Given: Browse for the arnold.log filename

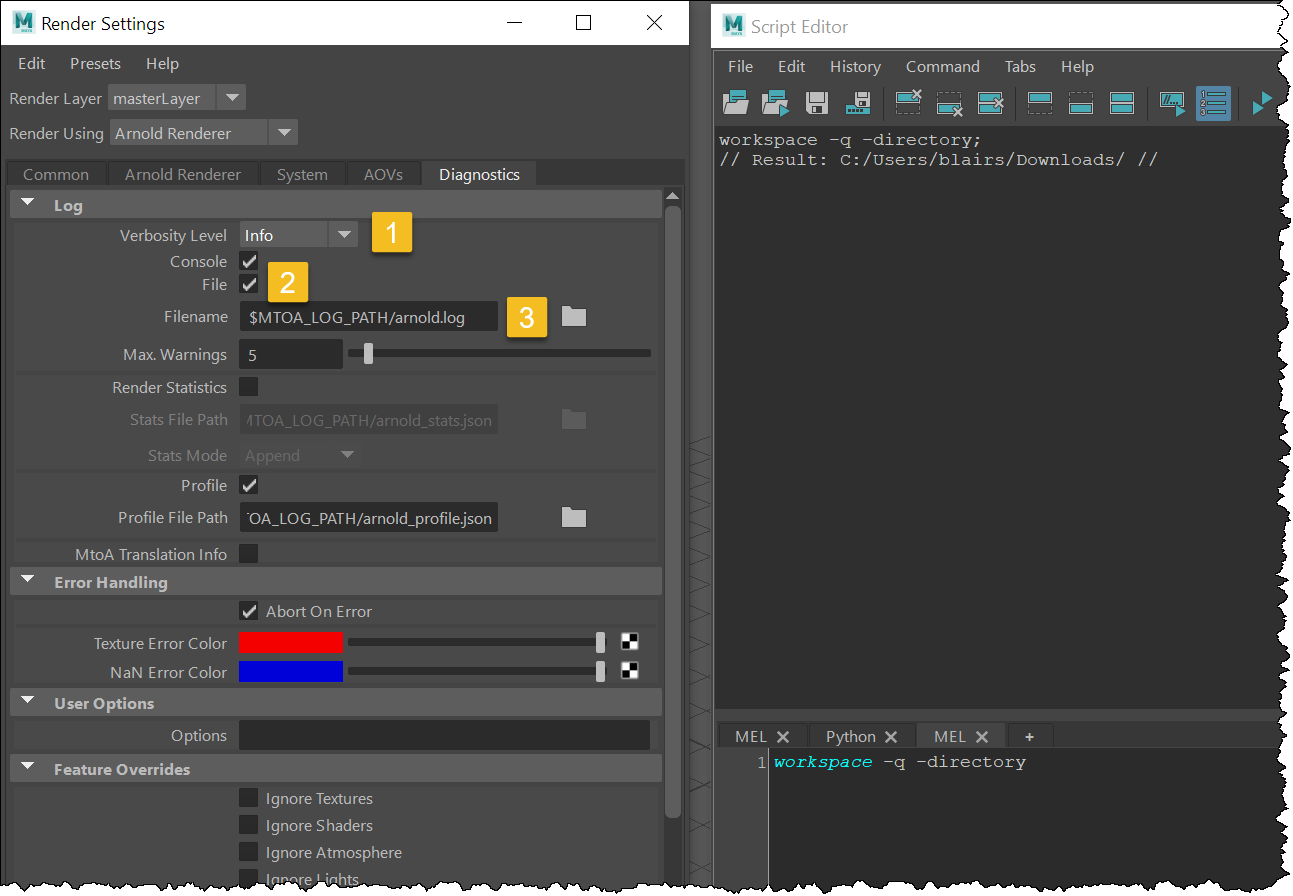Looking at the screenshot, I should point(573,314).
